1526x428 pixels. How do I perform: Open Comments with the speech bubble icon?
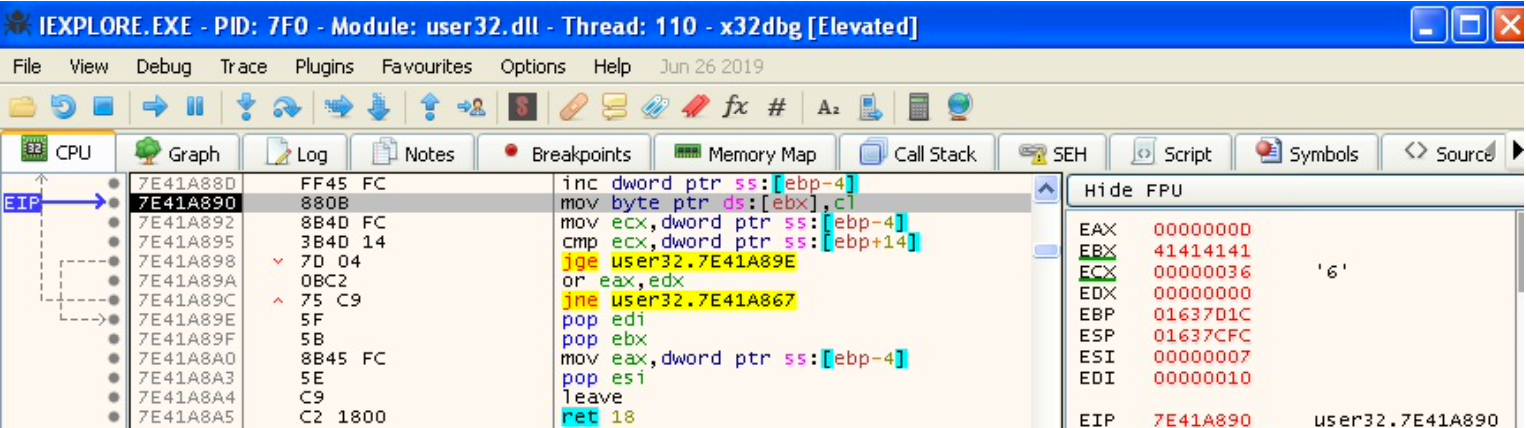[x=614, y=106]
